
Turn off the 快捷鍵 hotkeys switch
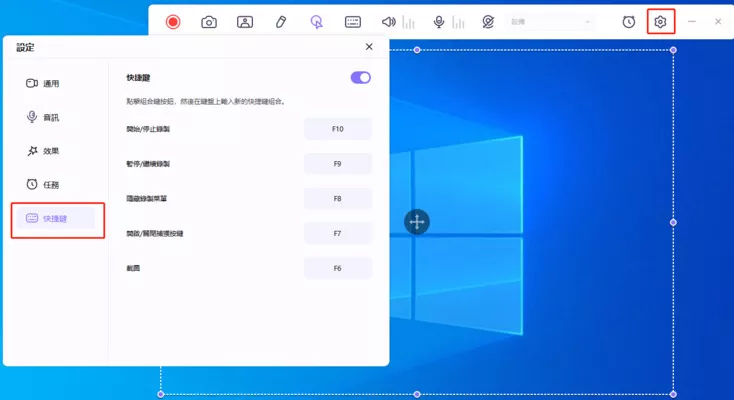coord(360,77)
